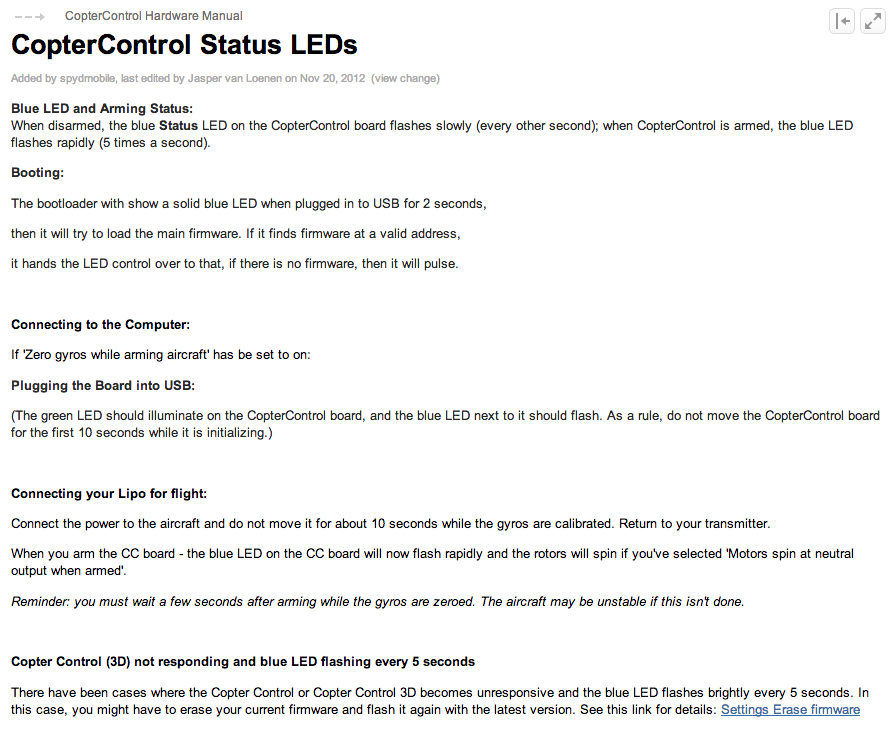Click the Copter Control (3D) not responding heading
Viewport: 893px width, 733px height.
[x=243, y=662]
